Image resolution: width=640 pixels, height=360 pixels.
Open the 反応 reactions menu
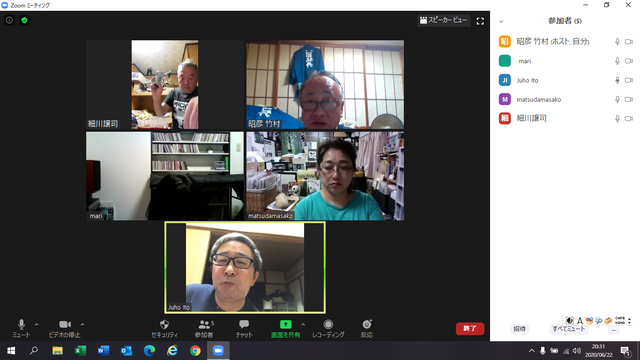pyautogui.click(x=367, y=329)
